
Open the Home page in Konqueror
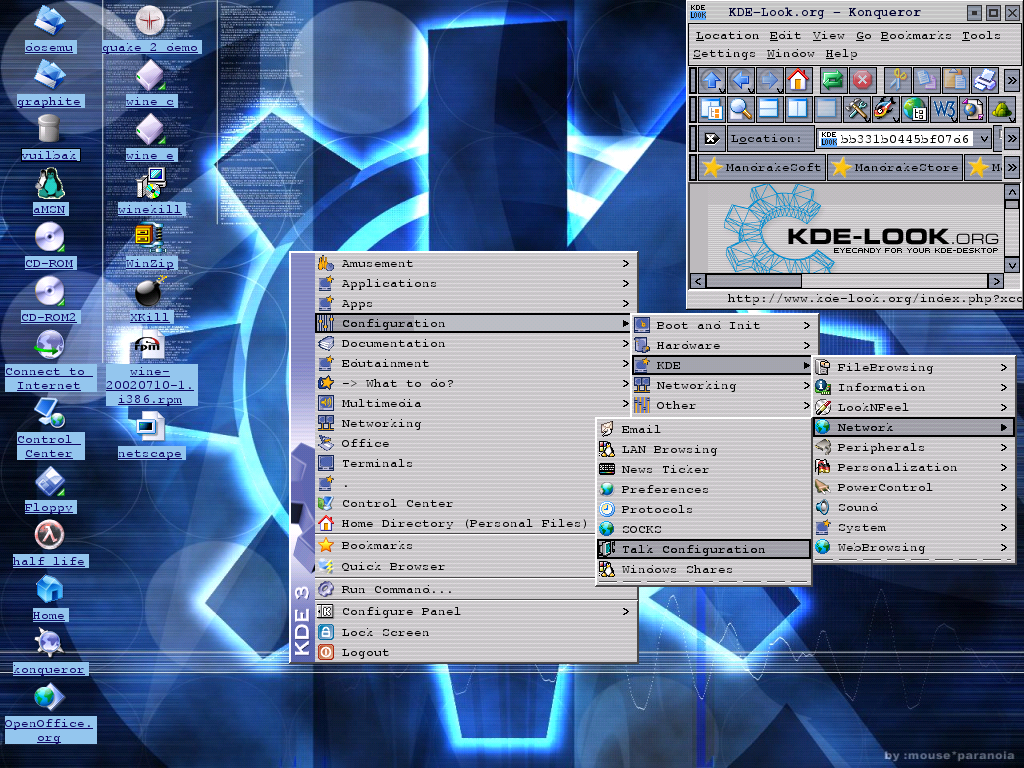pos(798,80)
